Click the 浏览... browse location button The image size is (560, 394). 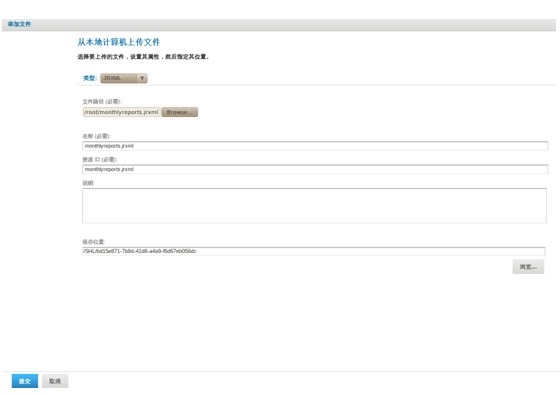tap(528, 267)
